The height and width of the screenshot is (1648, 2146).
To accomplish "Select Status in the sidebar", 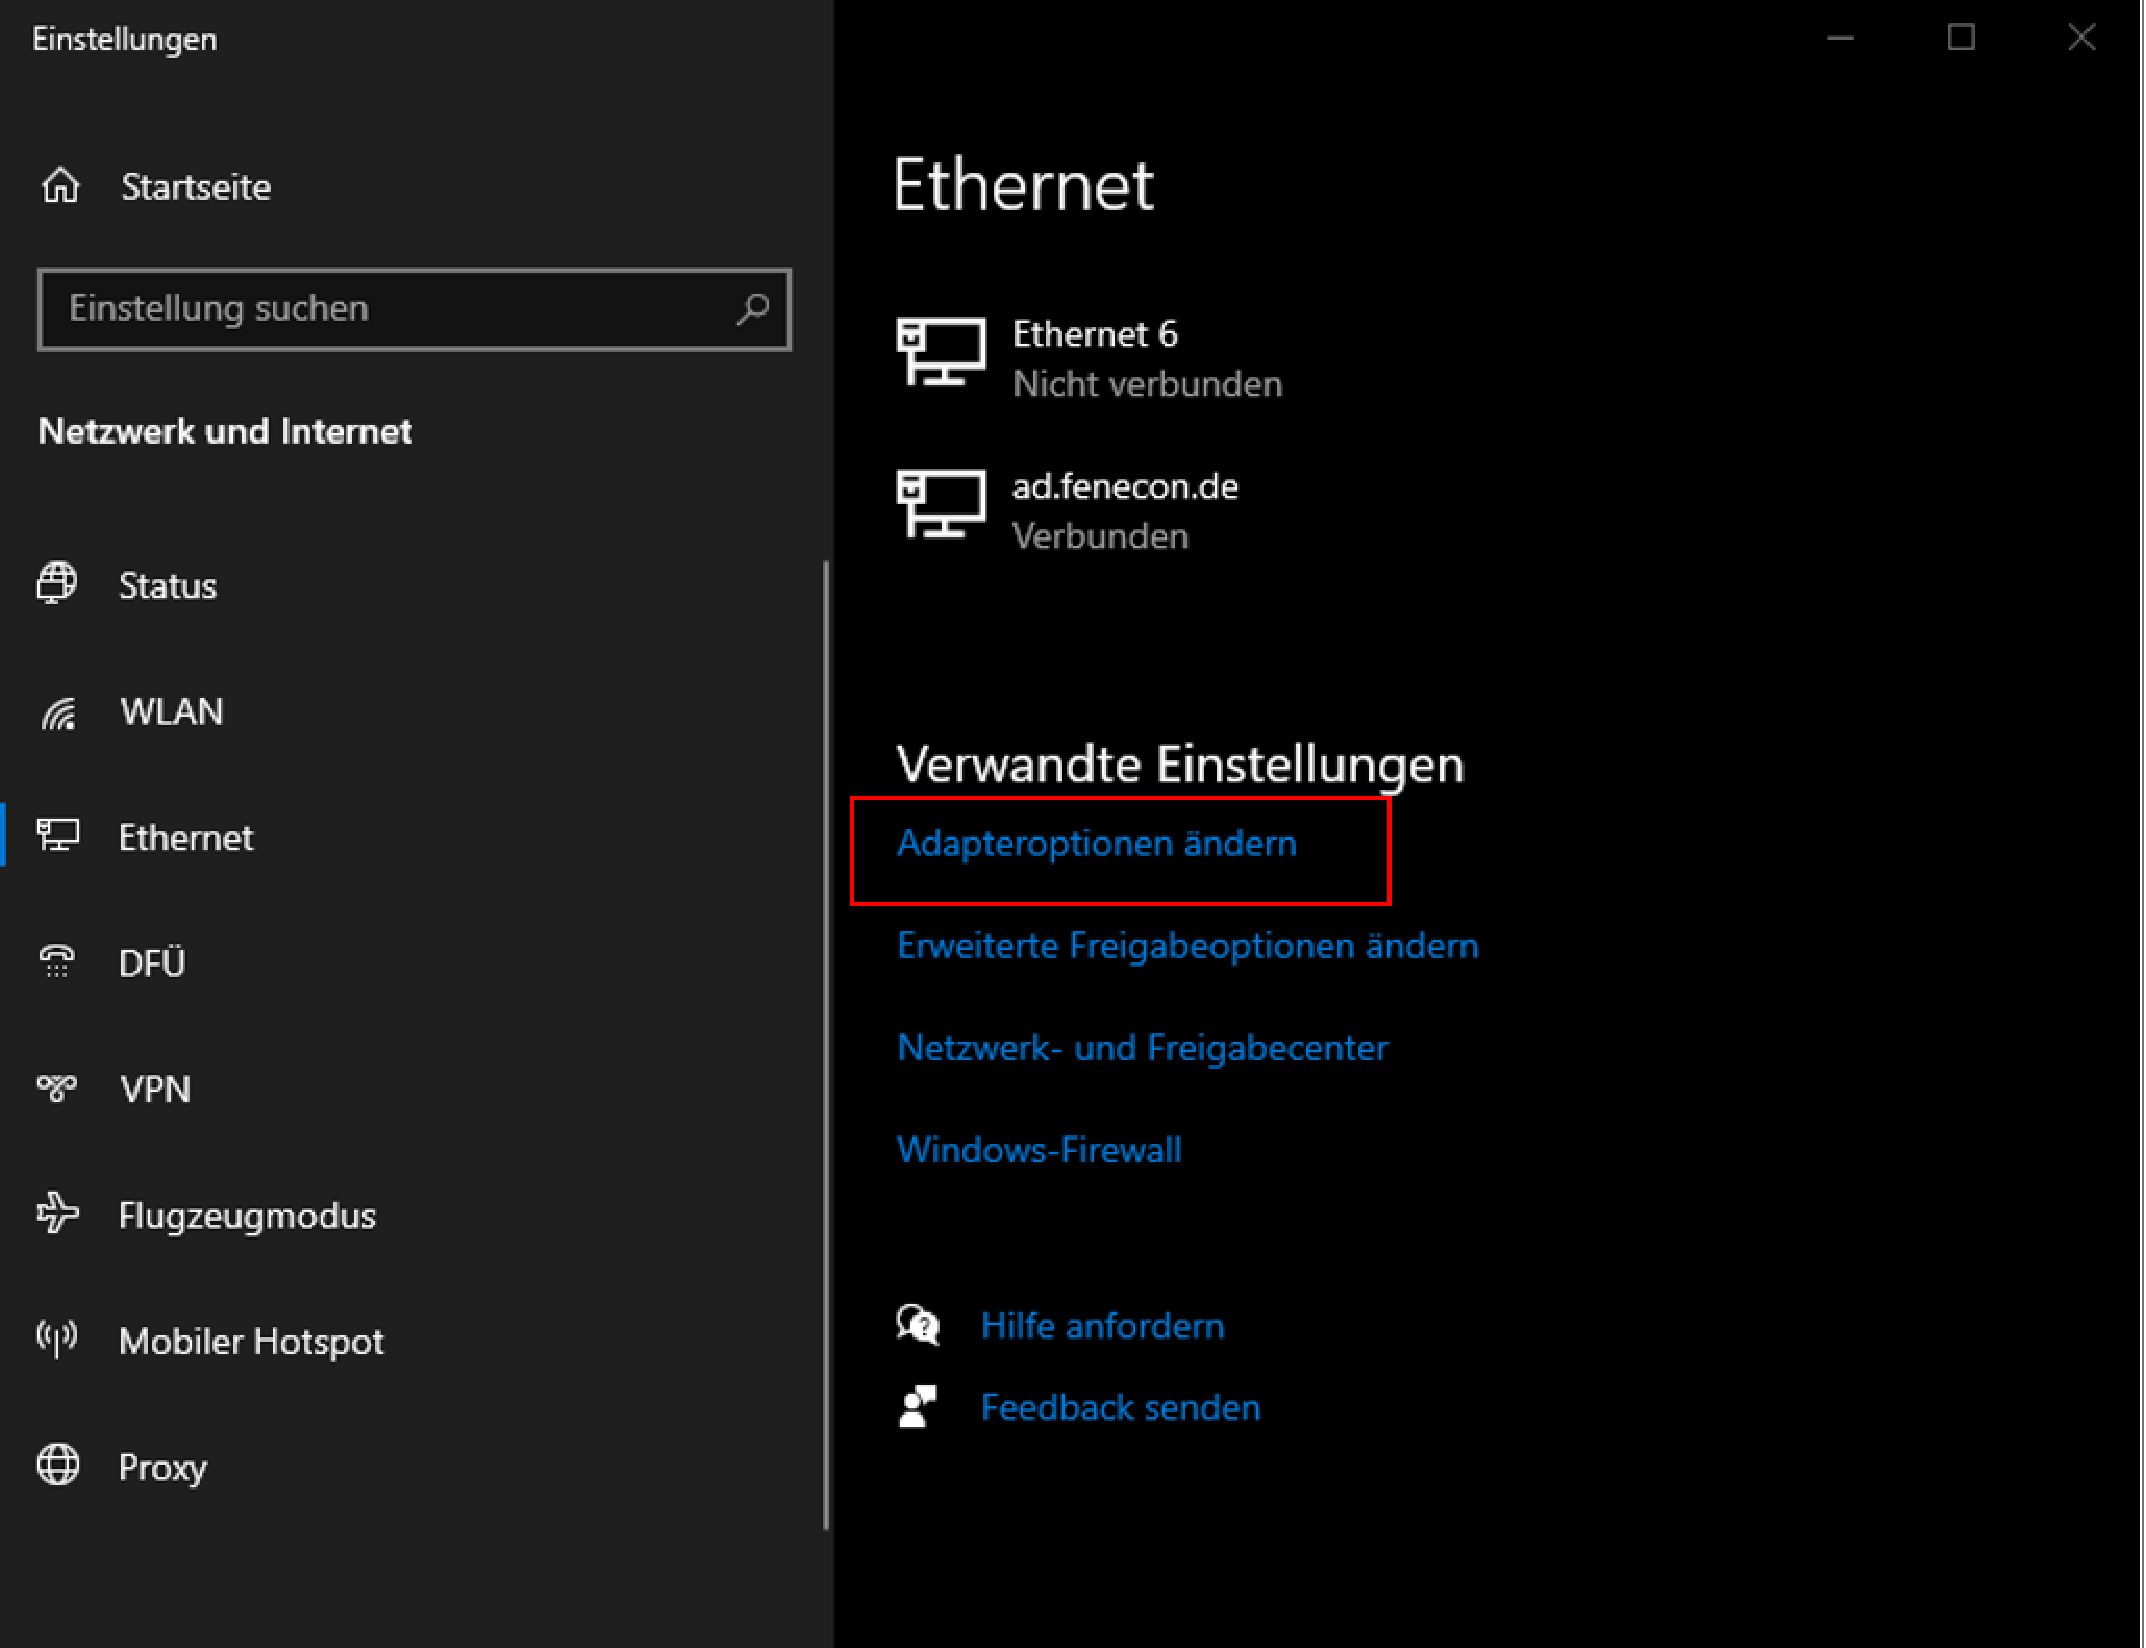I will pyautogui.click(x=168, y=586).
